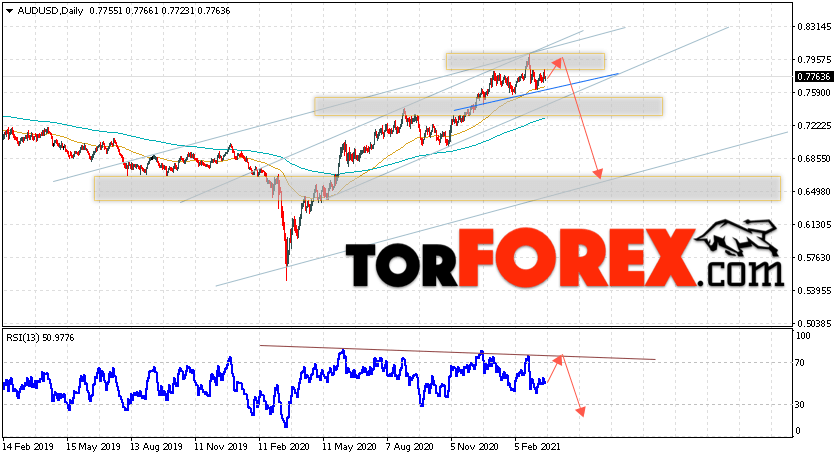Open the chart menu triangle beside AUDUSD
The height and width of the screenshot is (458, 838).
tap(9, 11)
